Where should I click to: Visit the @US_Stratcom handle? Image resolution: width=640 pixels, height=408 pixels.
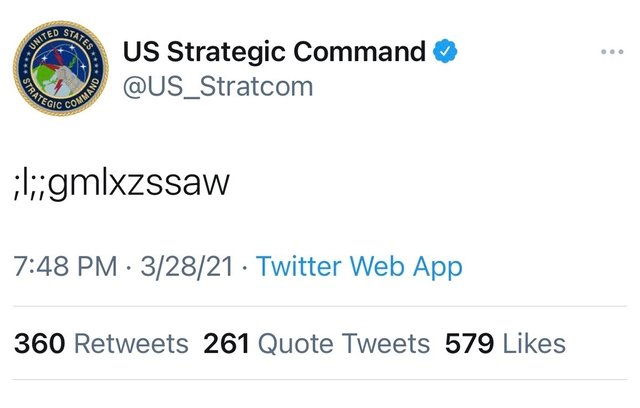pos(217,87)
